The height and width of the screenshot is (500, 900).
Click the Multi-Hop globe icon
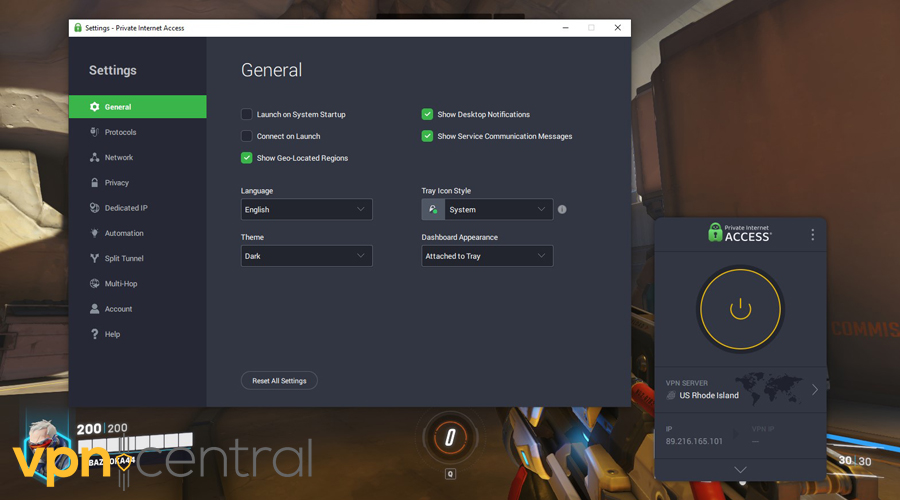[x=95, y=284]
